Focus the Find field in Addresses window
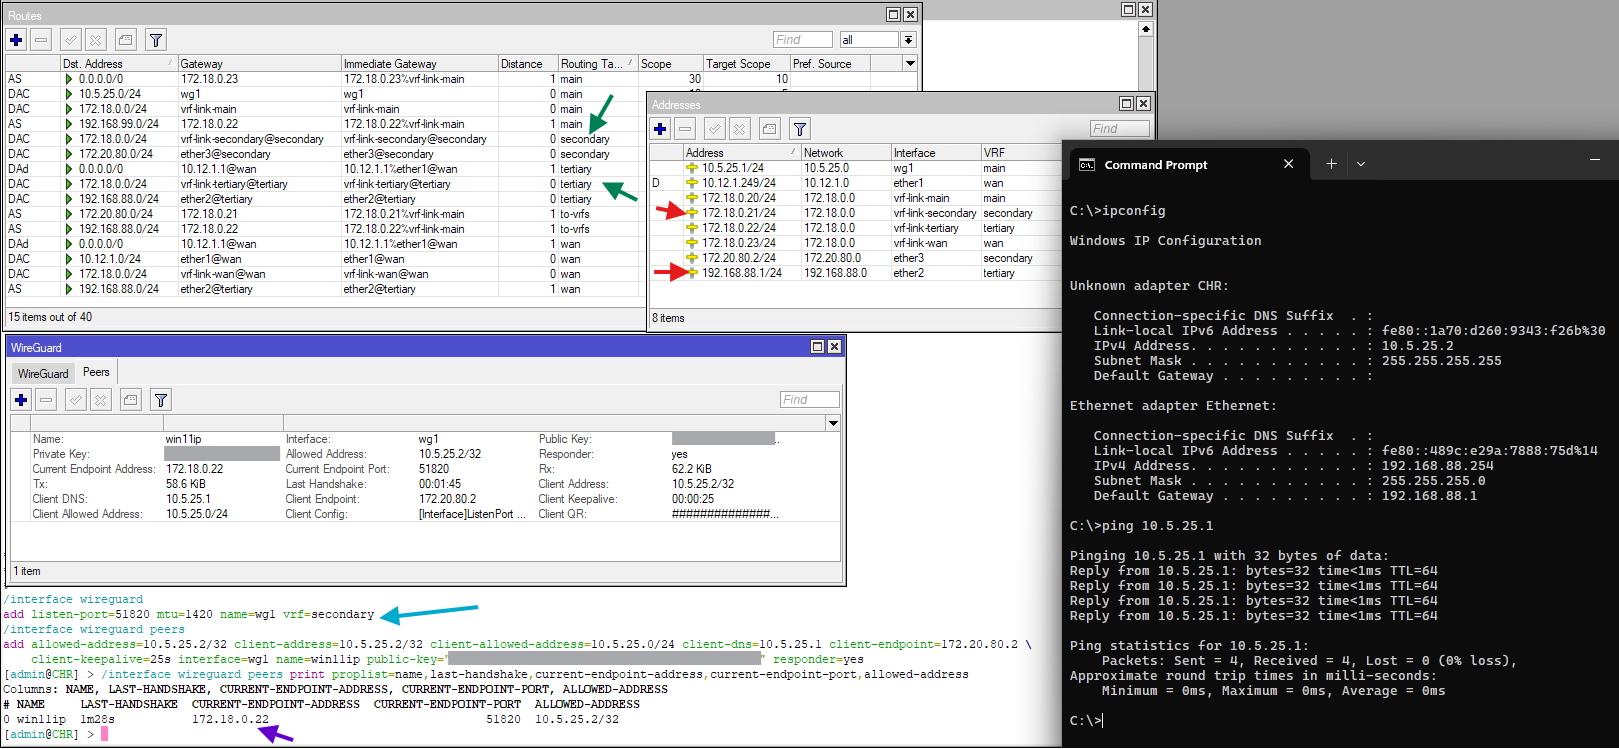 point(1119,128)
